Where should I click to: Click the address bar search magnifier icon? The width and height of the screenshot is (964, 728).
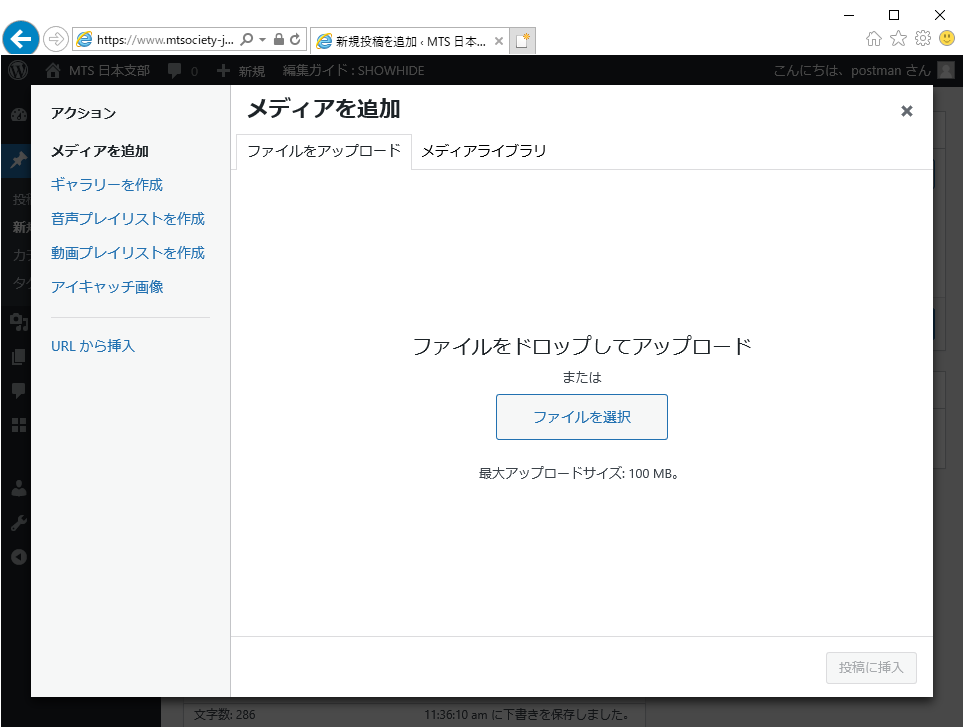[x=247, y=40]
